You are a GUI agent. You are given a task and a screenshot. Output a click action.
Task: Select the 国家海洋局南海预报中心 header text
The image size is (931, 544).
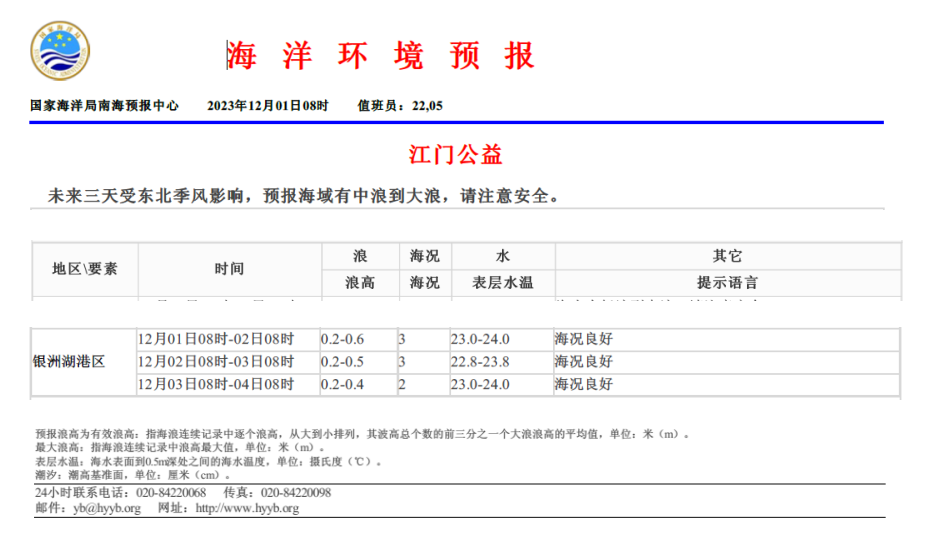pos(105,106)
